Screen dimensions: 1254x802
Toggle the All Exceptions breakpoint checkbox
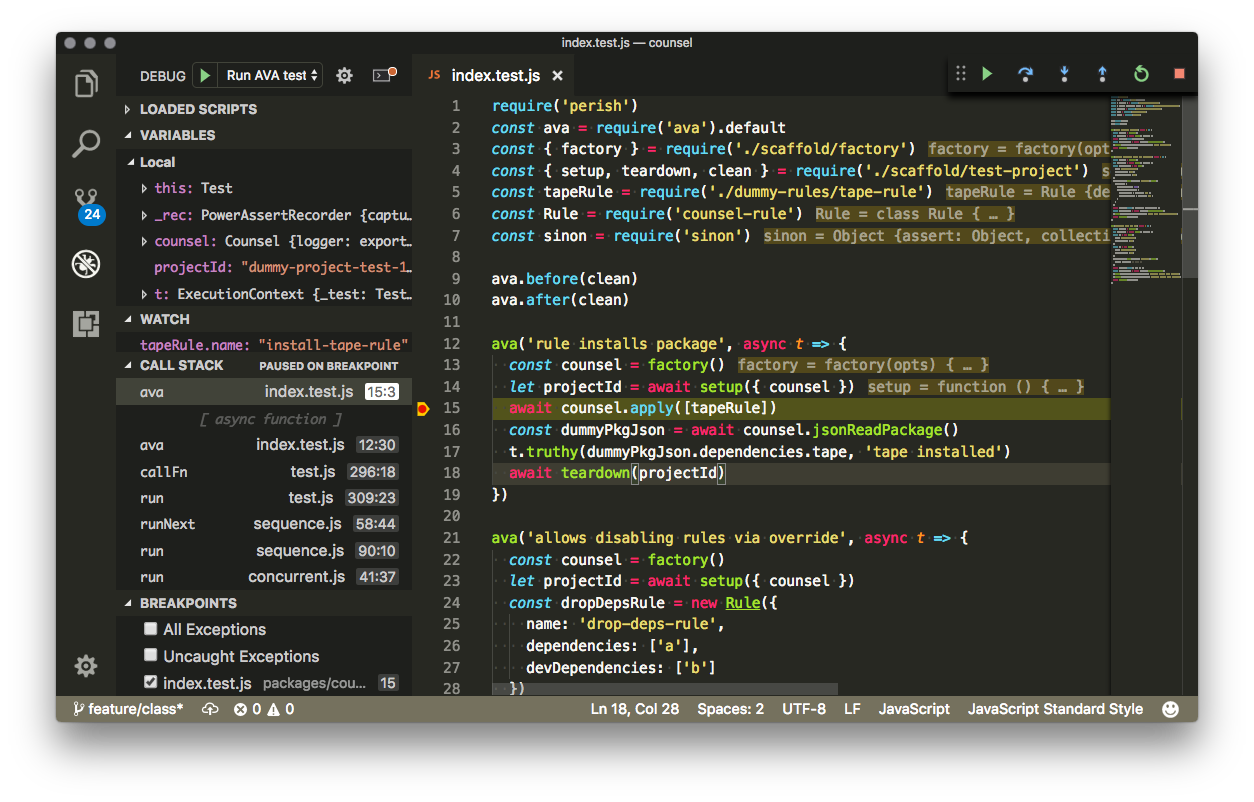(x=151, y=629)
